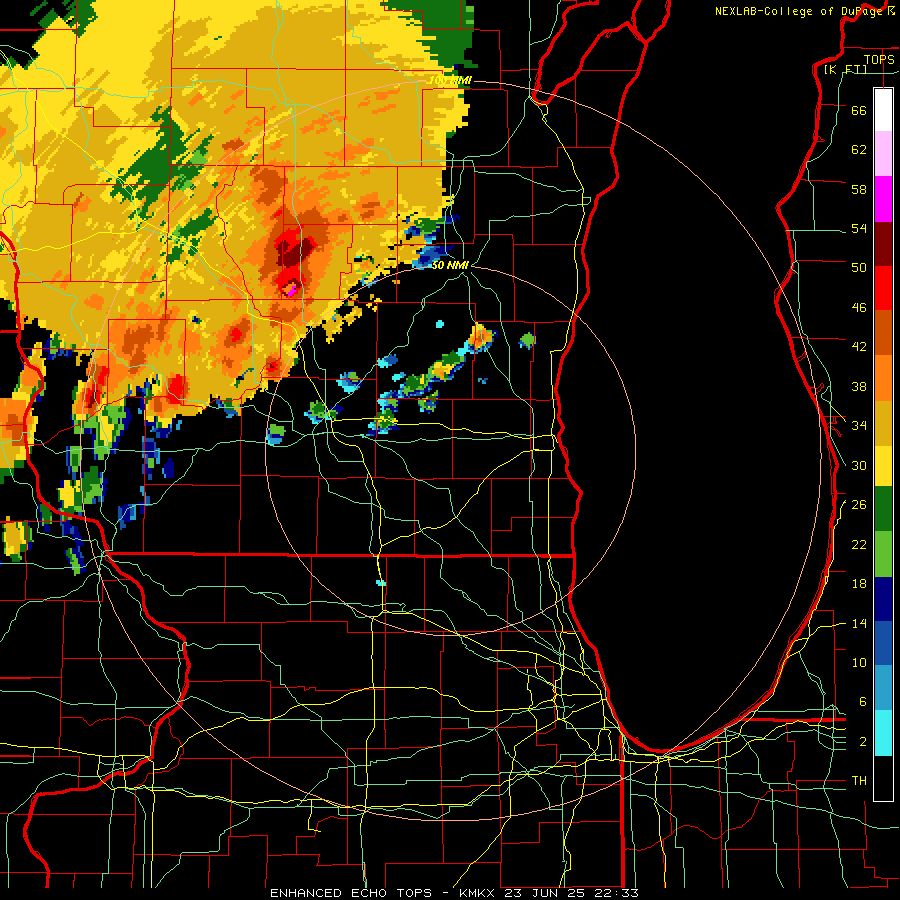900x900 pixels.
Task: Click the 50 NMI range ring label
Action: [451, 266]
